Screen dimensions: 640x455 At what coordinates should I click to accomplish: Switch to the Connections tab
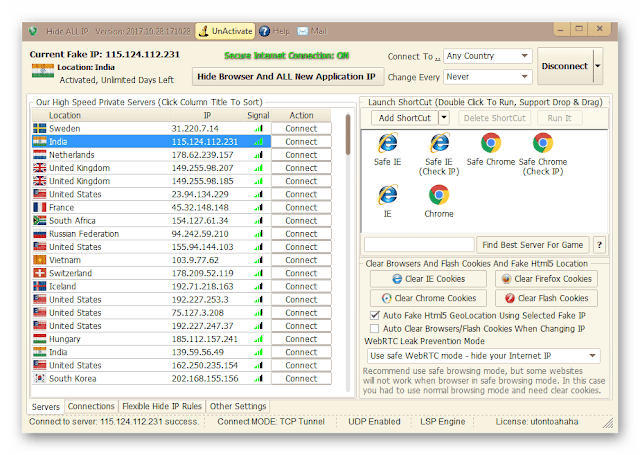91,406
